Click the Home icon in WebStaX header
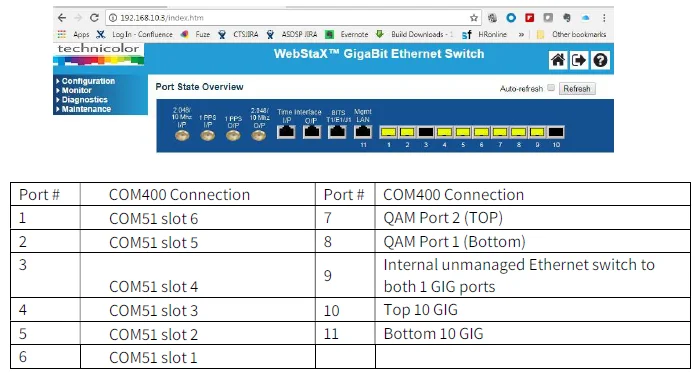This screenshot has width=695, height=379. pyautogui.click(x=558, y=60)
